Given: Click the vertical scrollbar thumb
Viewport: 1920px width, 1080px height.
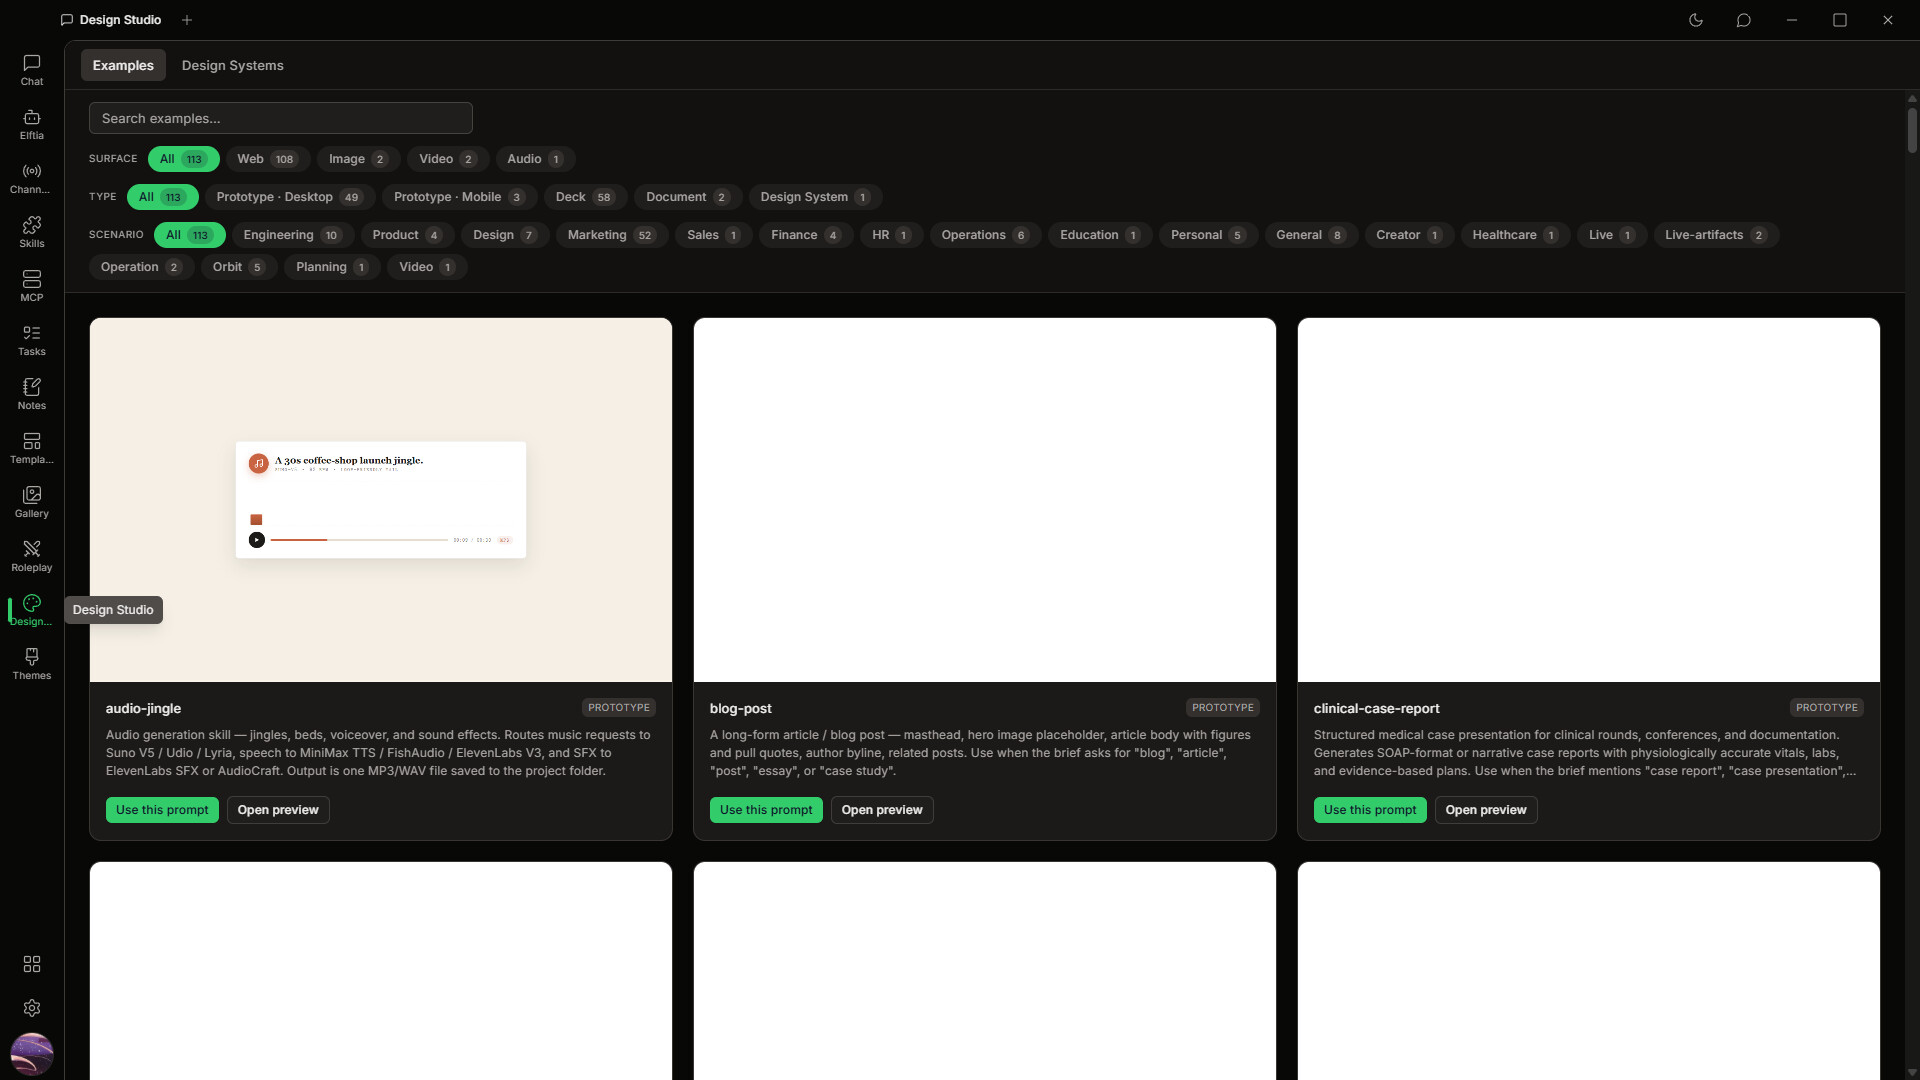Looking at the screenshot, I should (1912, 130).
